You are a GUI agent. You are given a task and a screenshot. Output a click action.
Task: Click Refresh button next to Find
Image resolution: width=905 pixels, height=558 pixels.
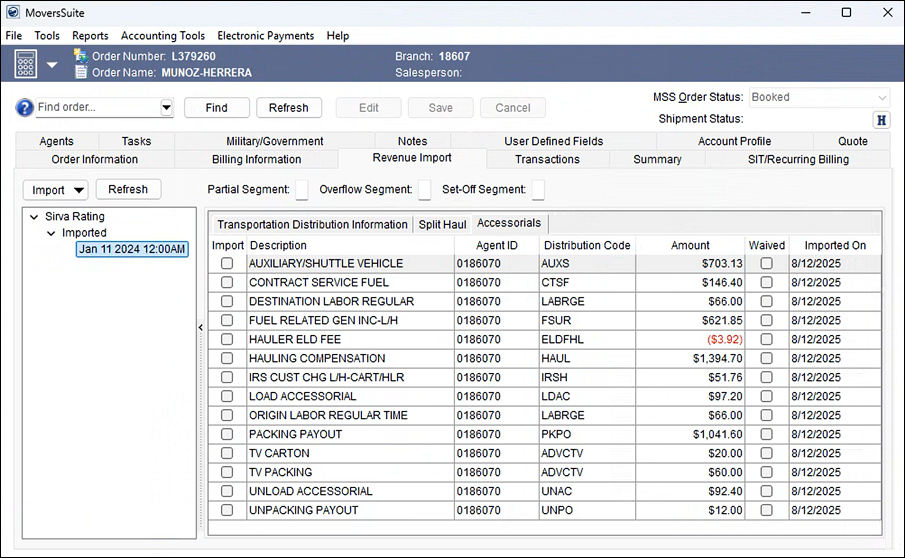(289, 108)
